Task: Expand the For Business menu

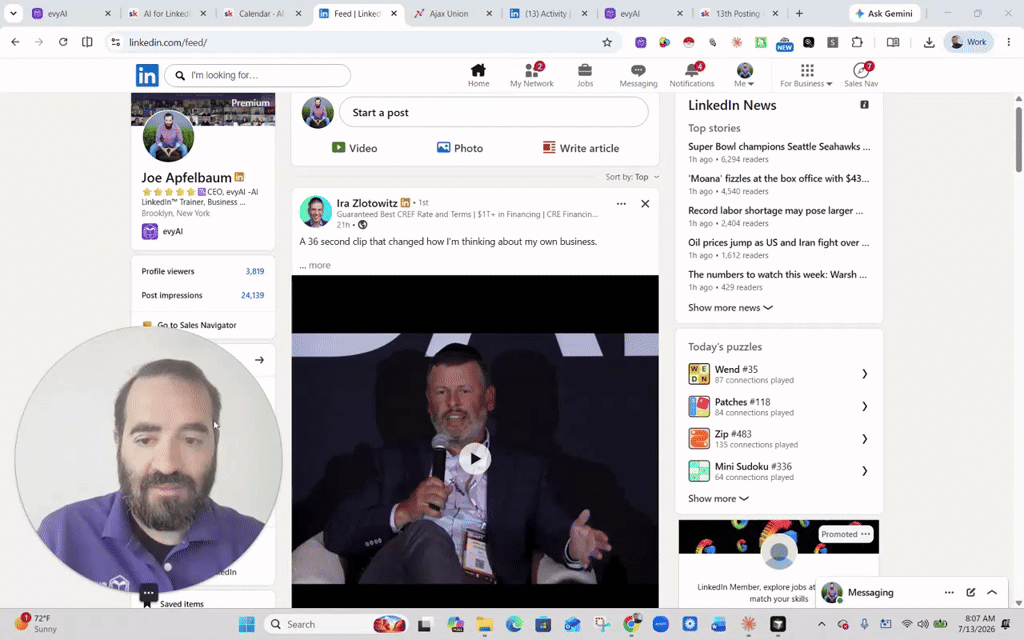Action: [x=806, y=75]
